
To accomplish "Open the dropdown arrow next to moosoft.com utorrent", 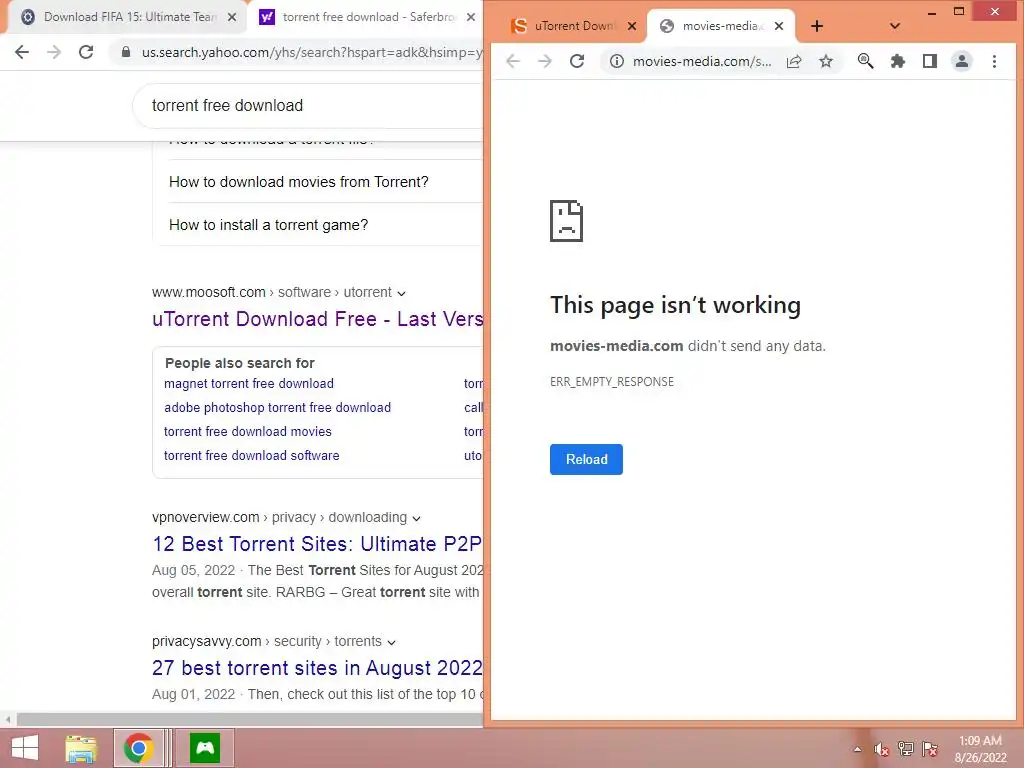I will click(x=402, y=293).
